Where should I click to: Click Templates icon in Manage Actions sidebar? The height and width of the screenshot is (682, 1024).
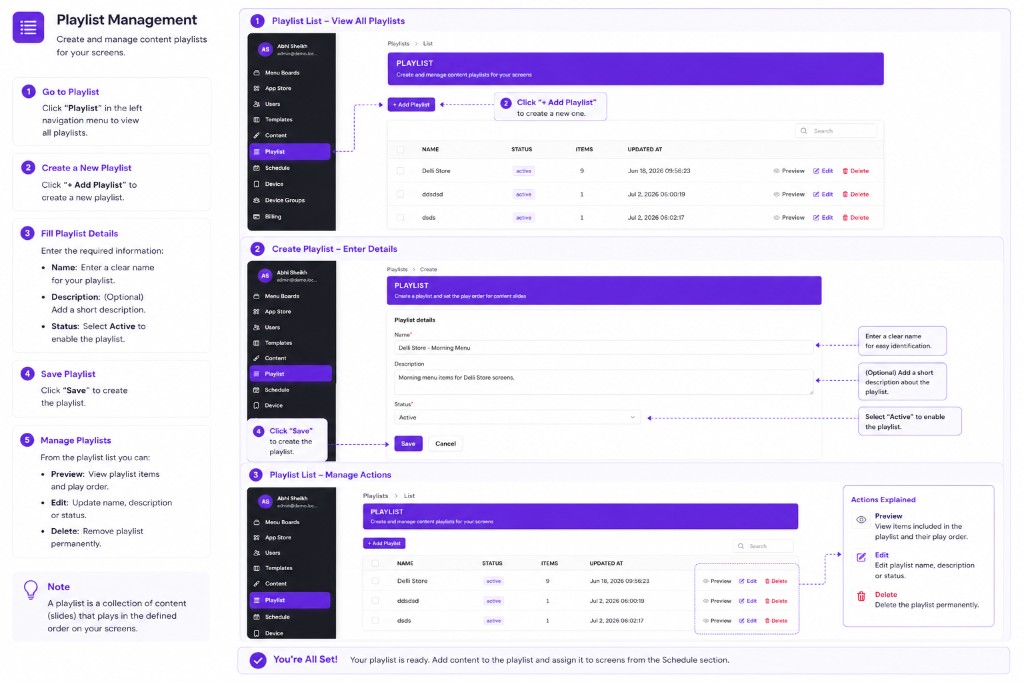(x=257, y=568)
